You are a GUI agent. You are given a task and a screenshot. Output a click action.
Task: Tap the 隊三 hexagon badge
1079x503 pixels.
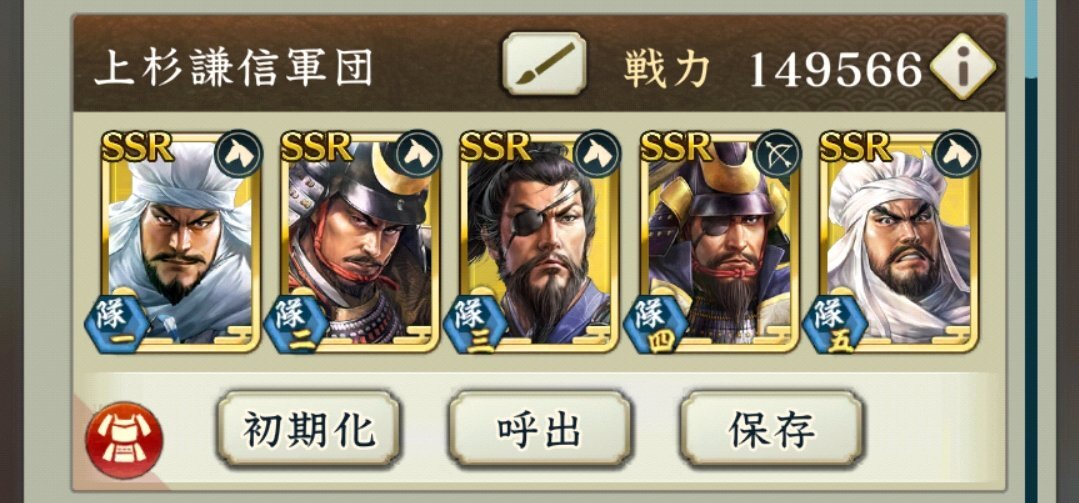coord(475,323)
